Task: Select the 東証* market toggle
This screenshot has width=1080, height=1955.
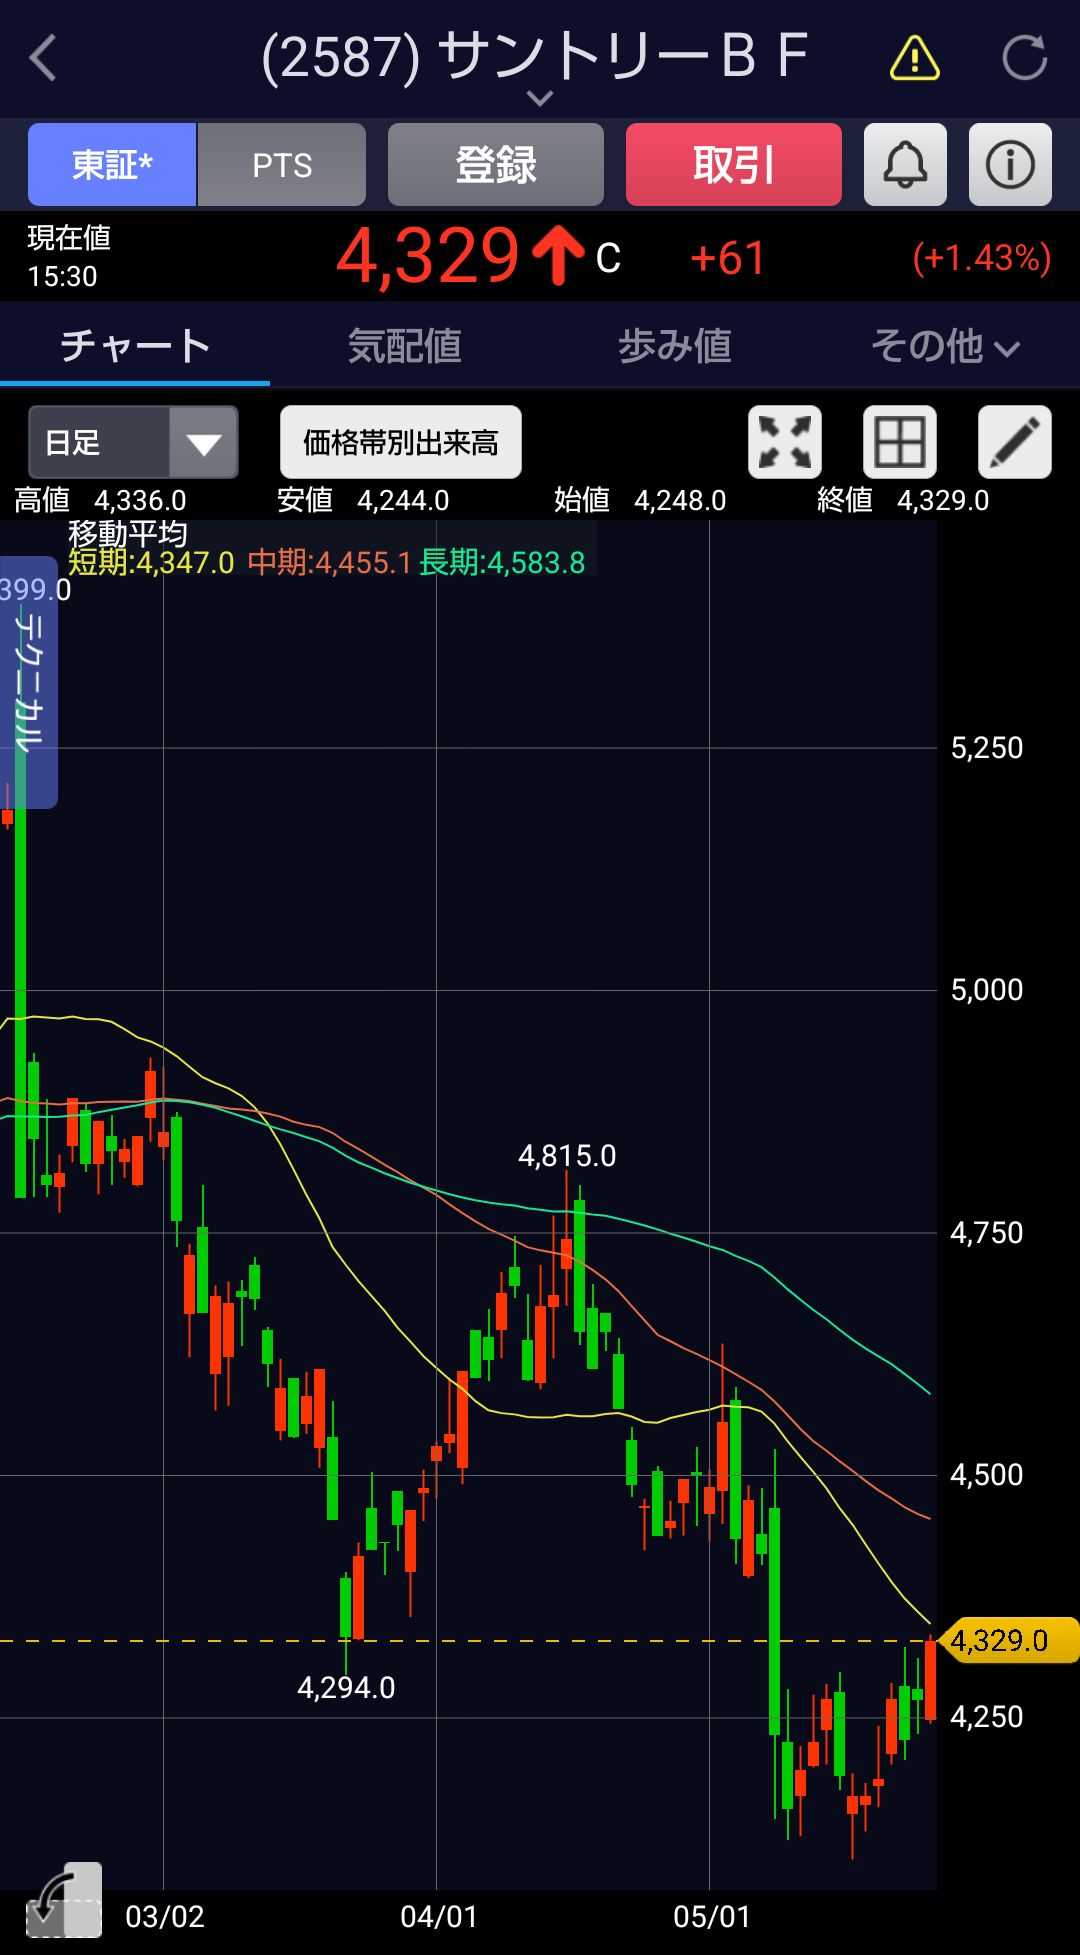Action: click(112, 165)
